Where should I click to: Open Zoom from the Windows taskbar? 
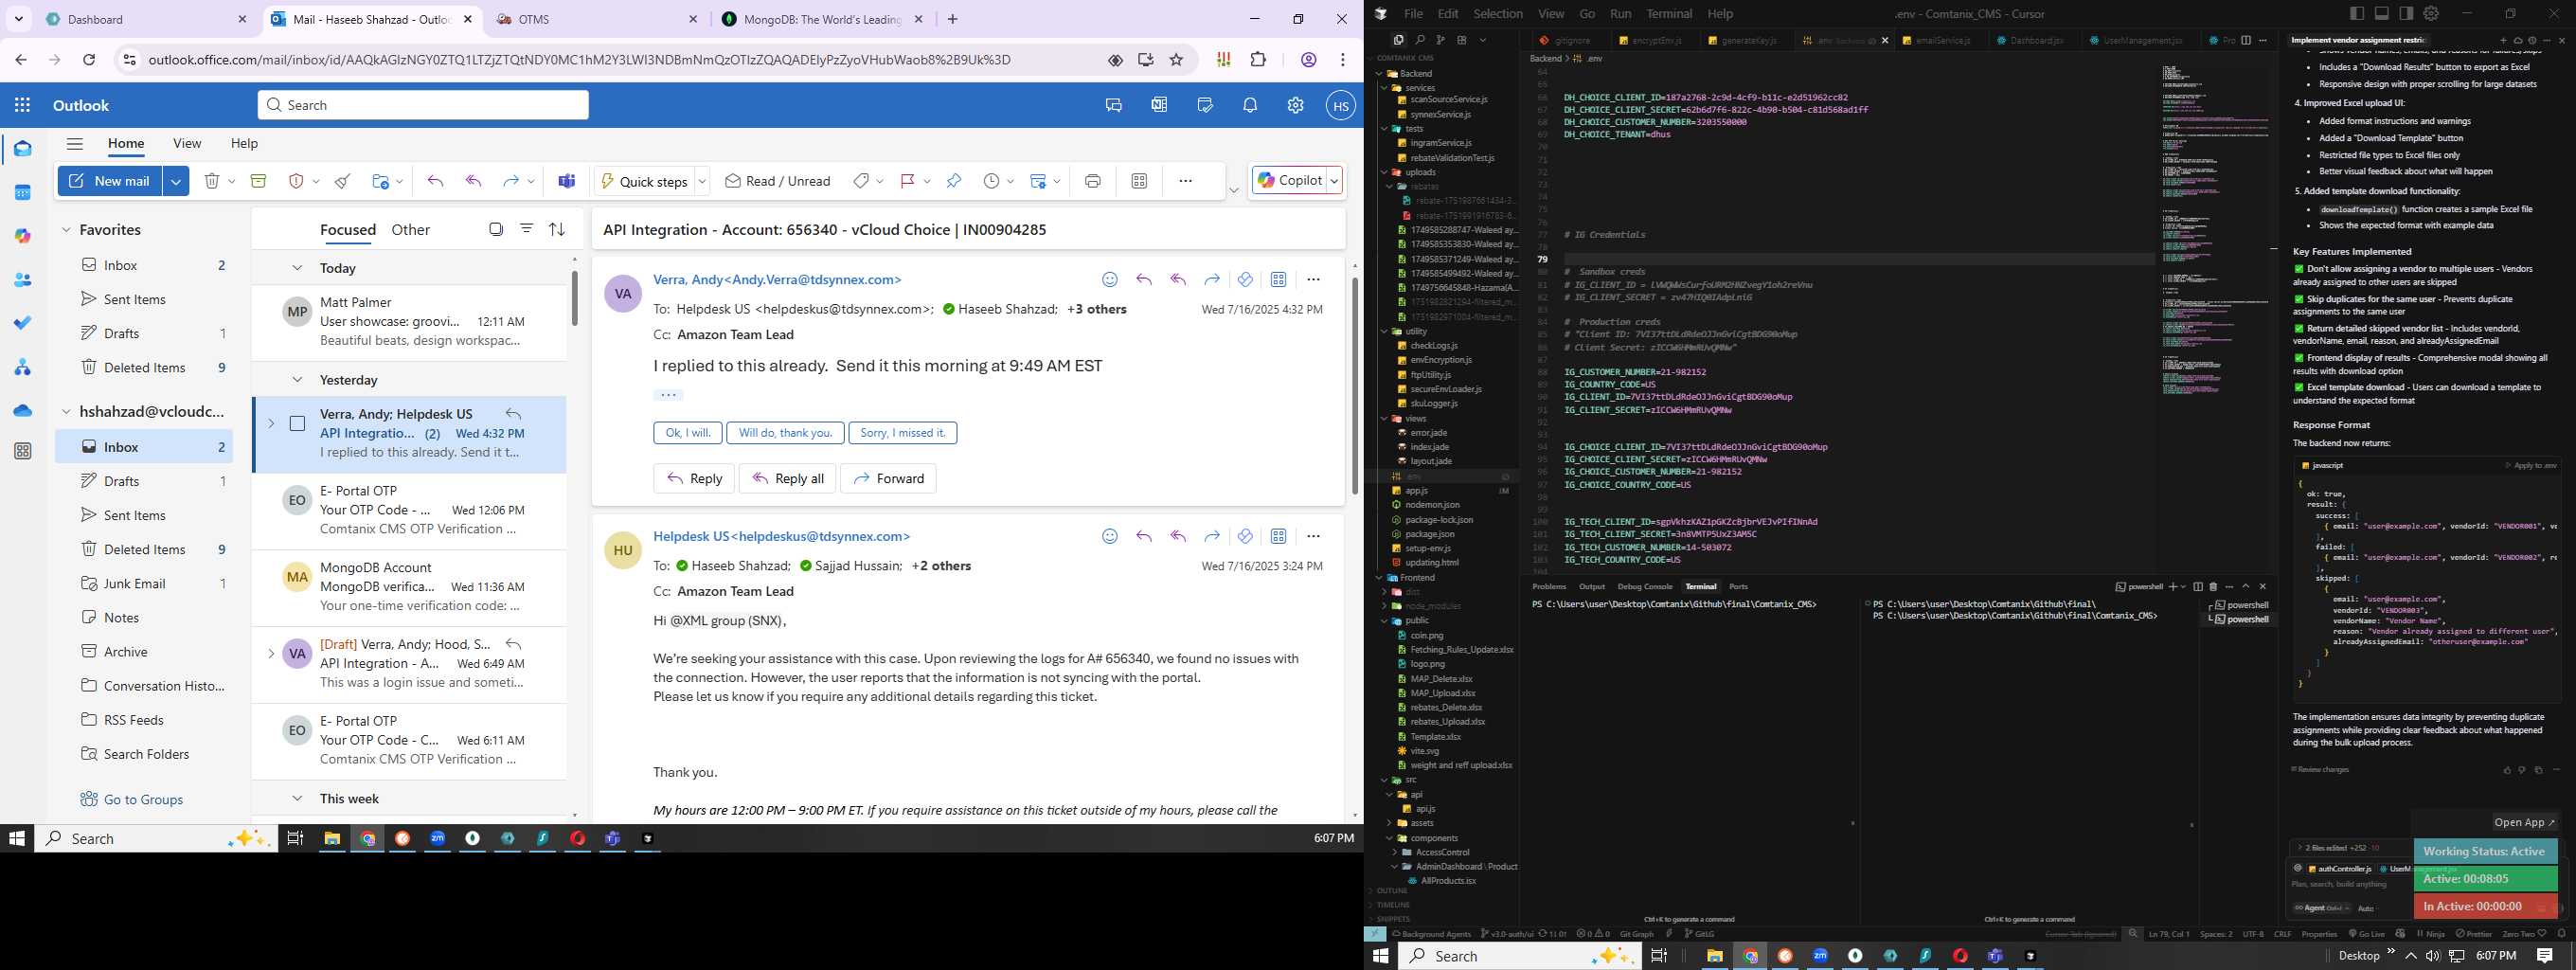point(437,839)
